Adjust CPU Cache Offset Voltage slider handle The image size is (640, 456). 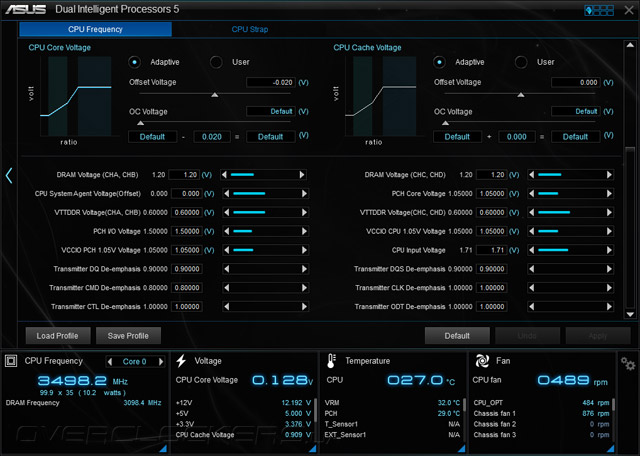click(x=521, y=95)
